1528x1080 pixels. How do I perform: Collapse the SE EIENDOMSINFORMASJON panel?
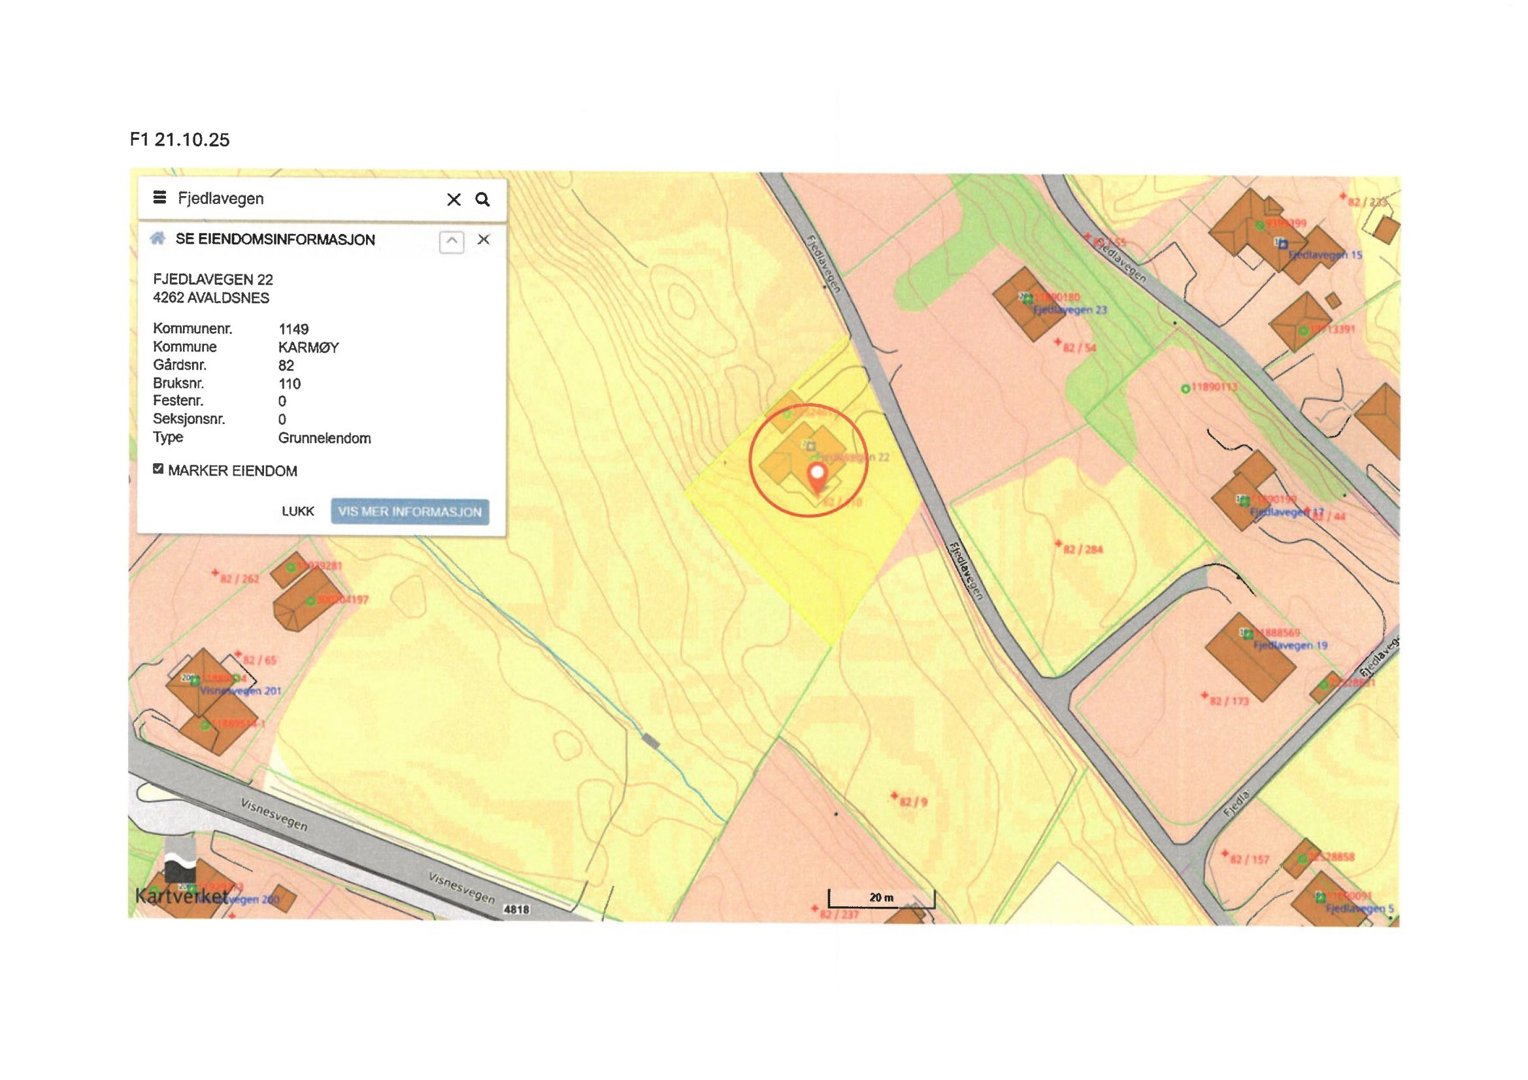point(452,241)
